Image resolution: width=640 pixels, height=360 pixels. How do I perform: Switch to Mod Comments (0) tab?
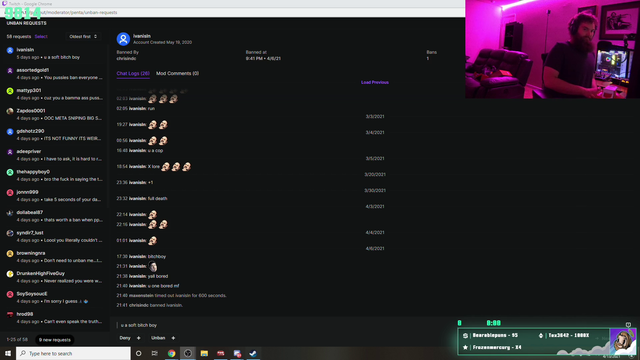tap(178, 73)
